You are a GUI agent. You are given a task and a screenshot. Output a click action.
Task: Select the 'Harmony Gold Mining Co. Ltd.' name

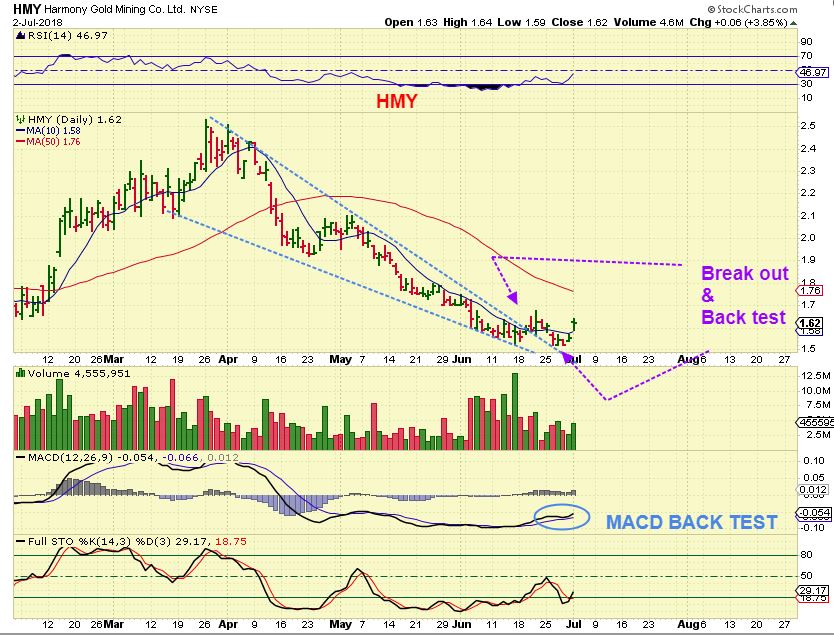(x=115, y=10)
